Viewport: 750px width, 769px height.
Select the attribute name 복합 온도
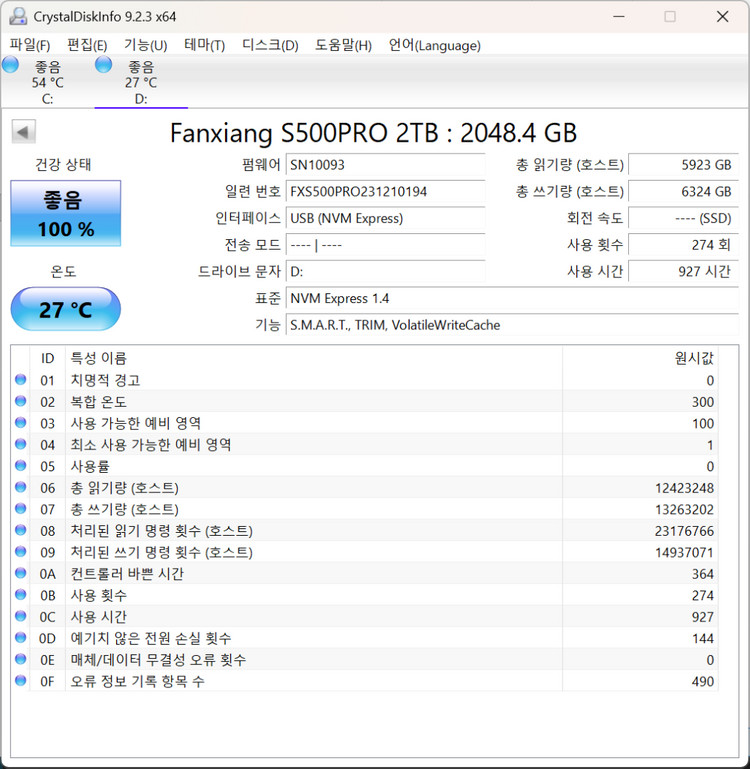click(99, 402)
